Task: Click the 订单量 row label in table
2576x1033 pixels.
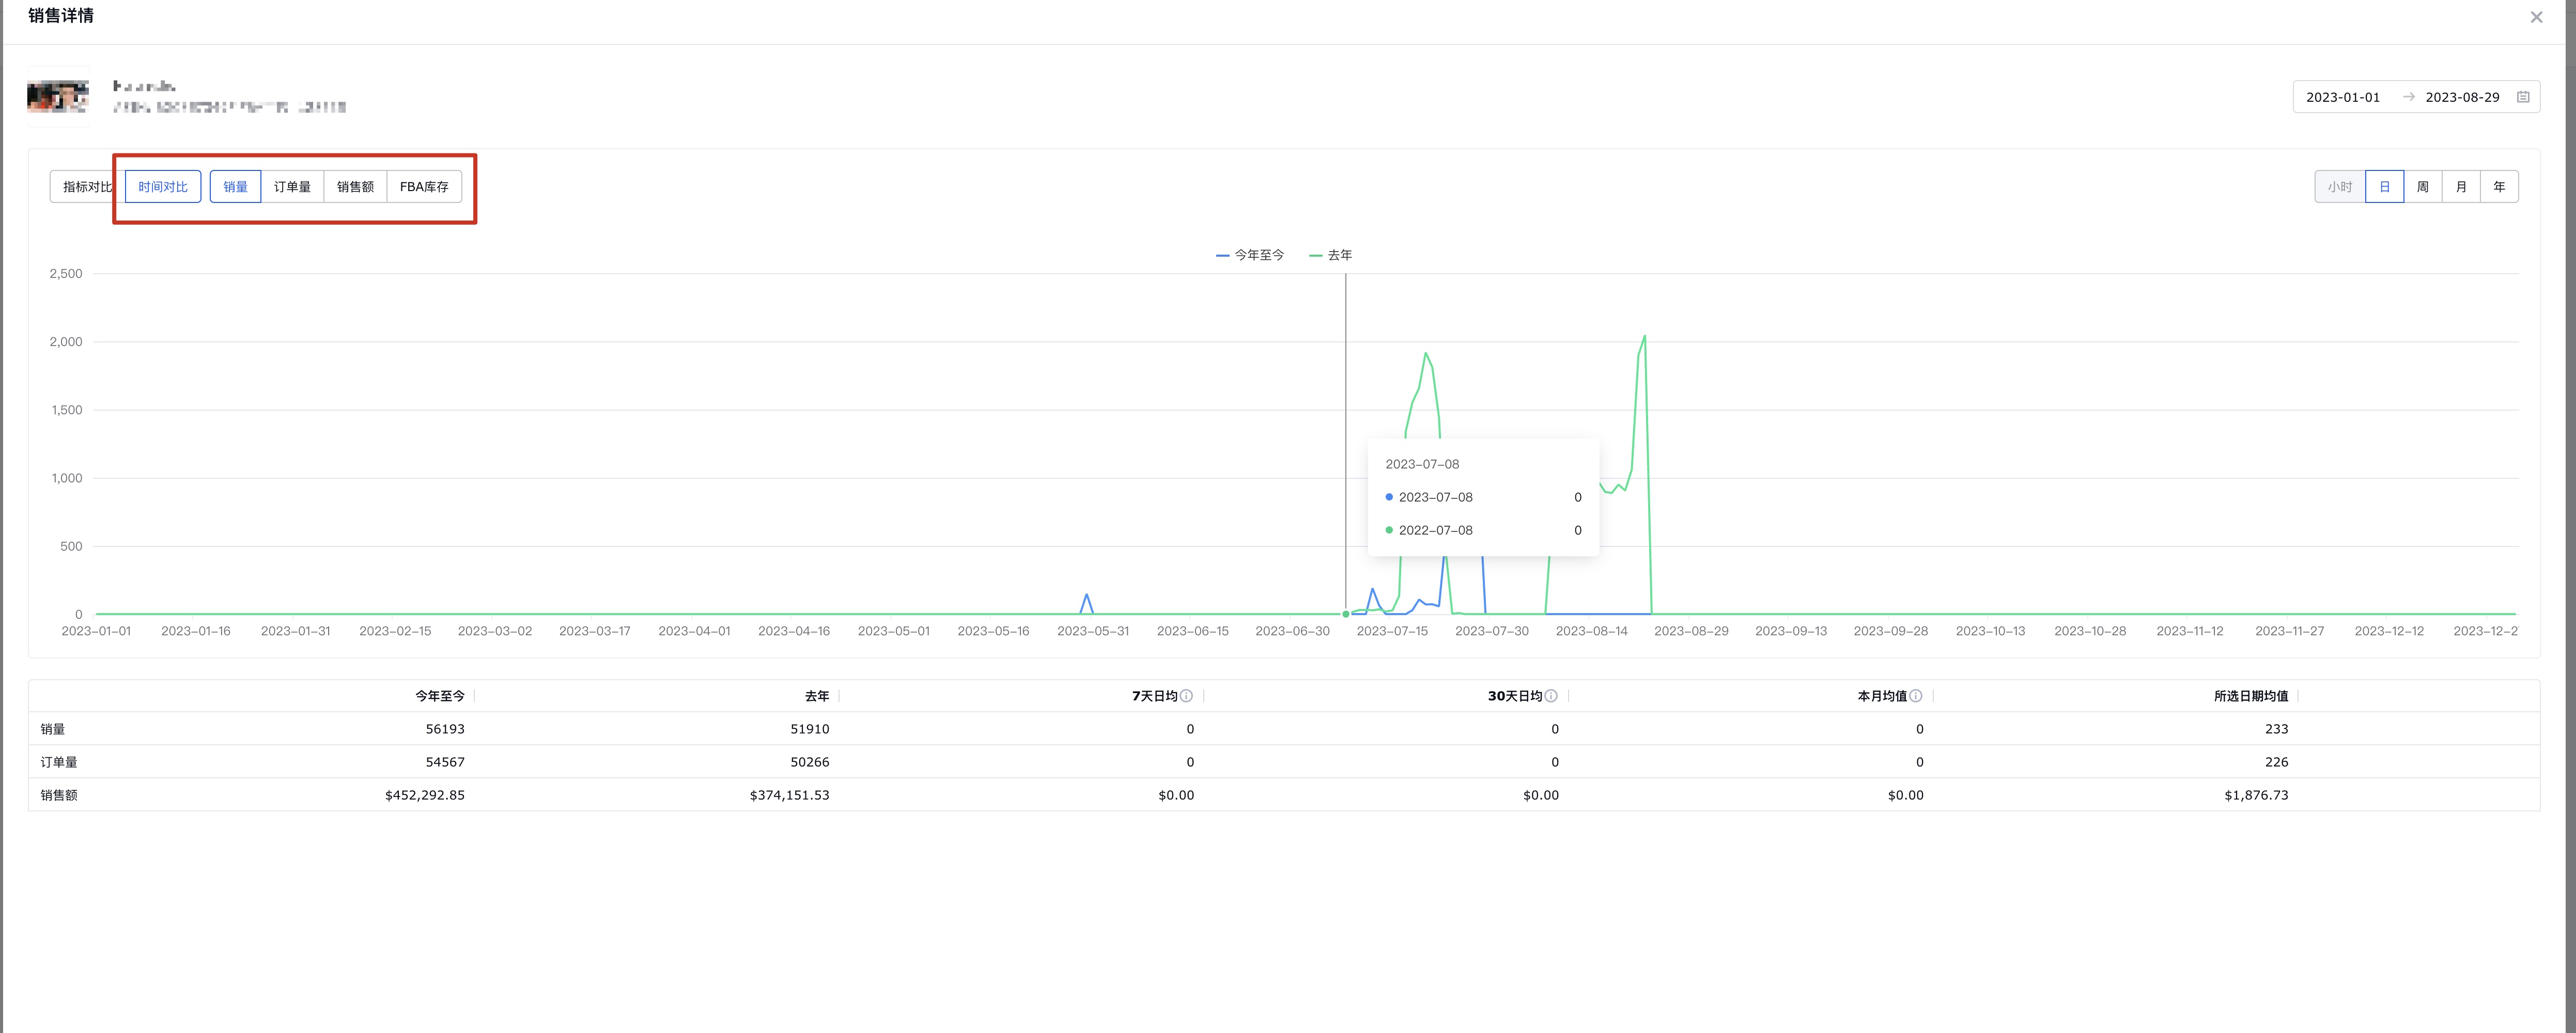Action: click(59, 762)
